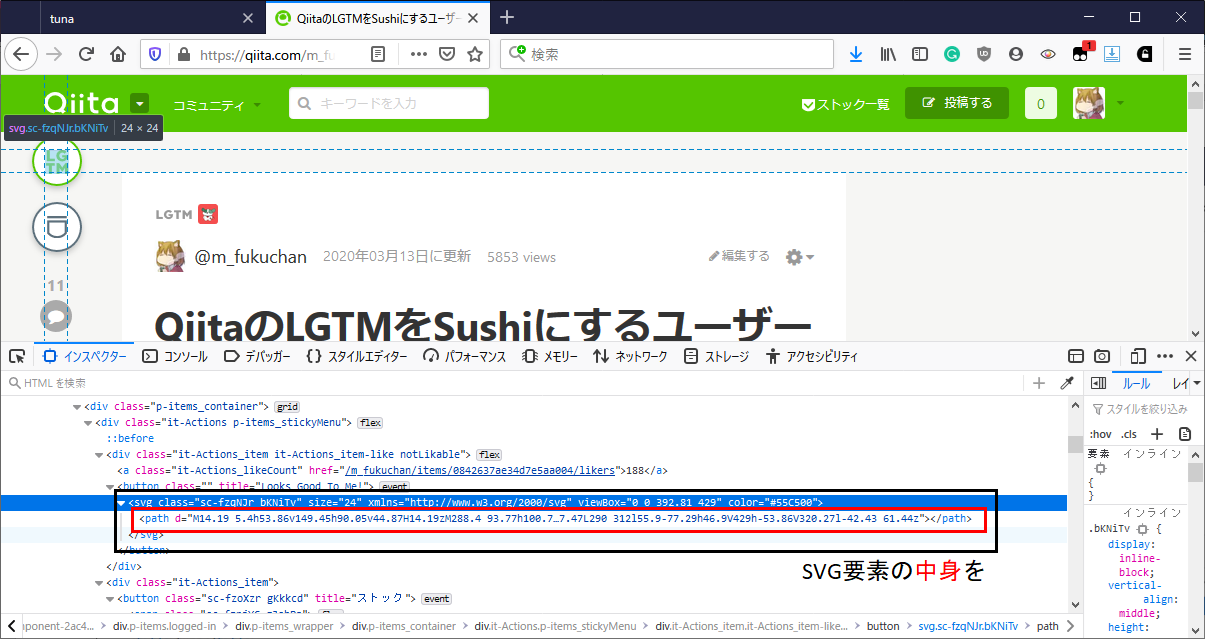Toggle the sidebars toolbar icon

[920, 54]
